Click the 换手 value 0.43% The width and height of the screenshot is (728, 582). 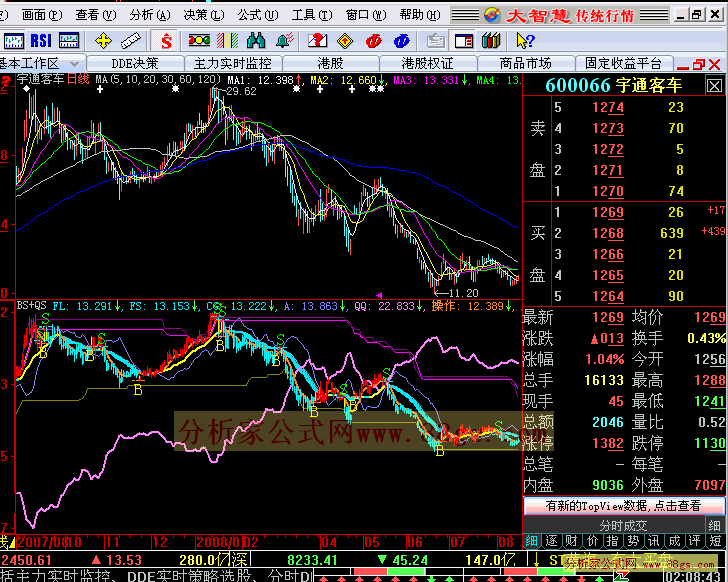[x=707, y=338]
